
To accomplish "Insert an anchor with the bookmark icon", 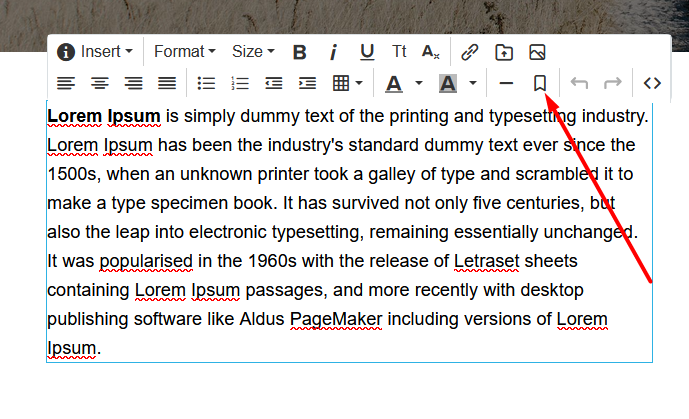I will pyautogui.click(x=540, y=83).
